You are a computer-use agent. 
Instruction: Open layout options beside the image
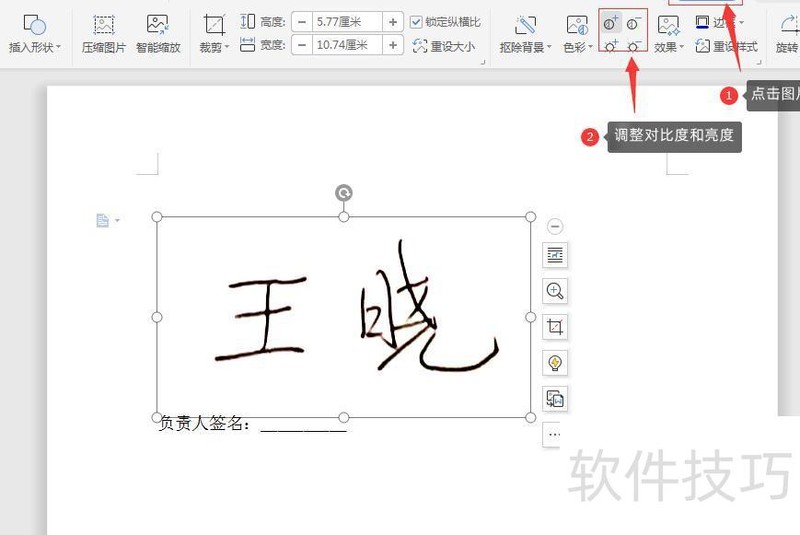pos(555,256)
